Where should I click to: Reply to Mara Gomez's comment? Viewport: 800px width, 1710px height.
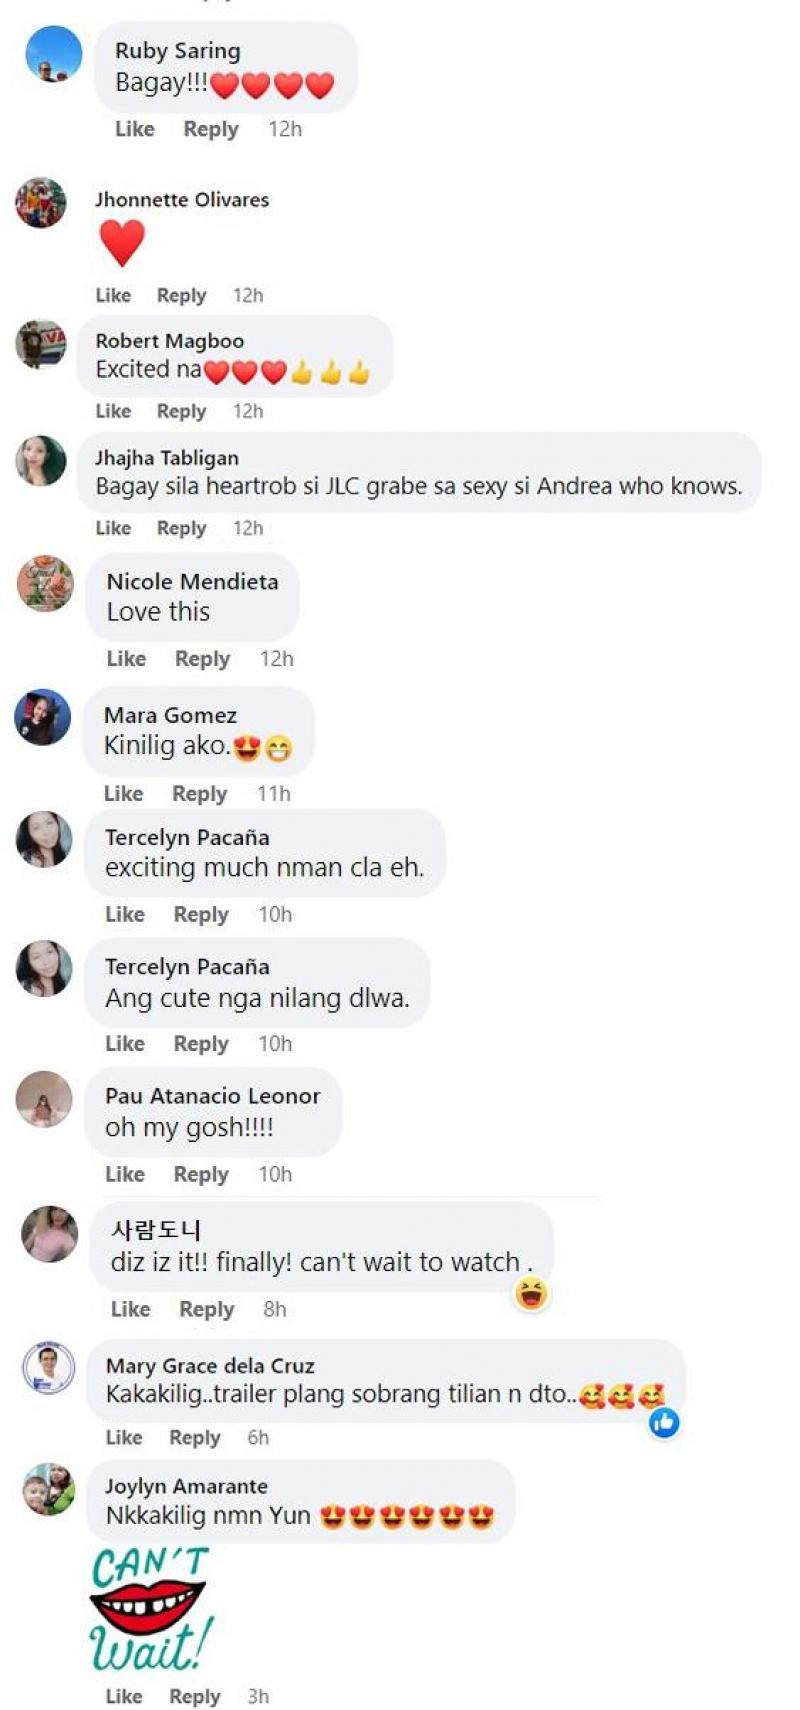tap(199, 794)
